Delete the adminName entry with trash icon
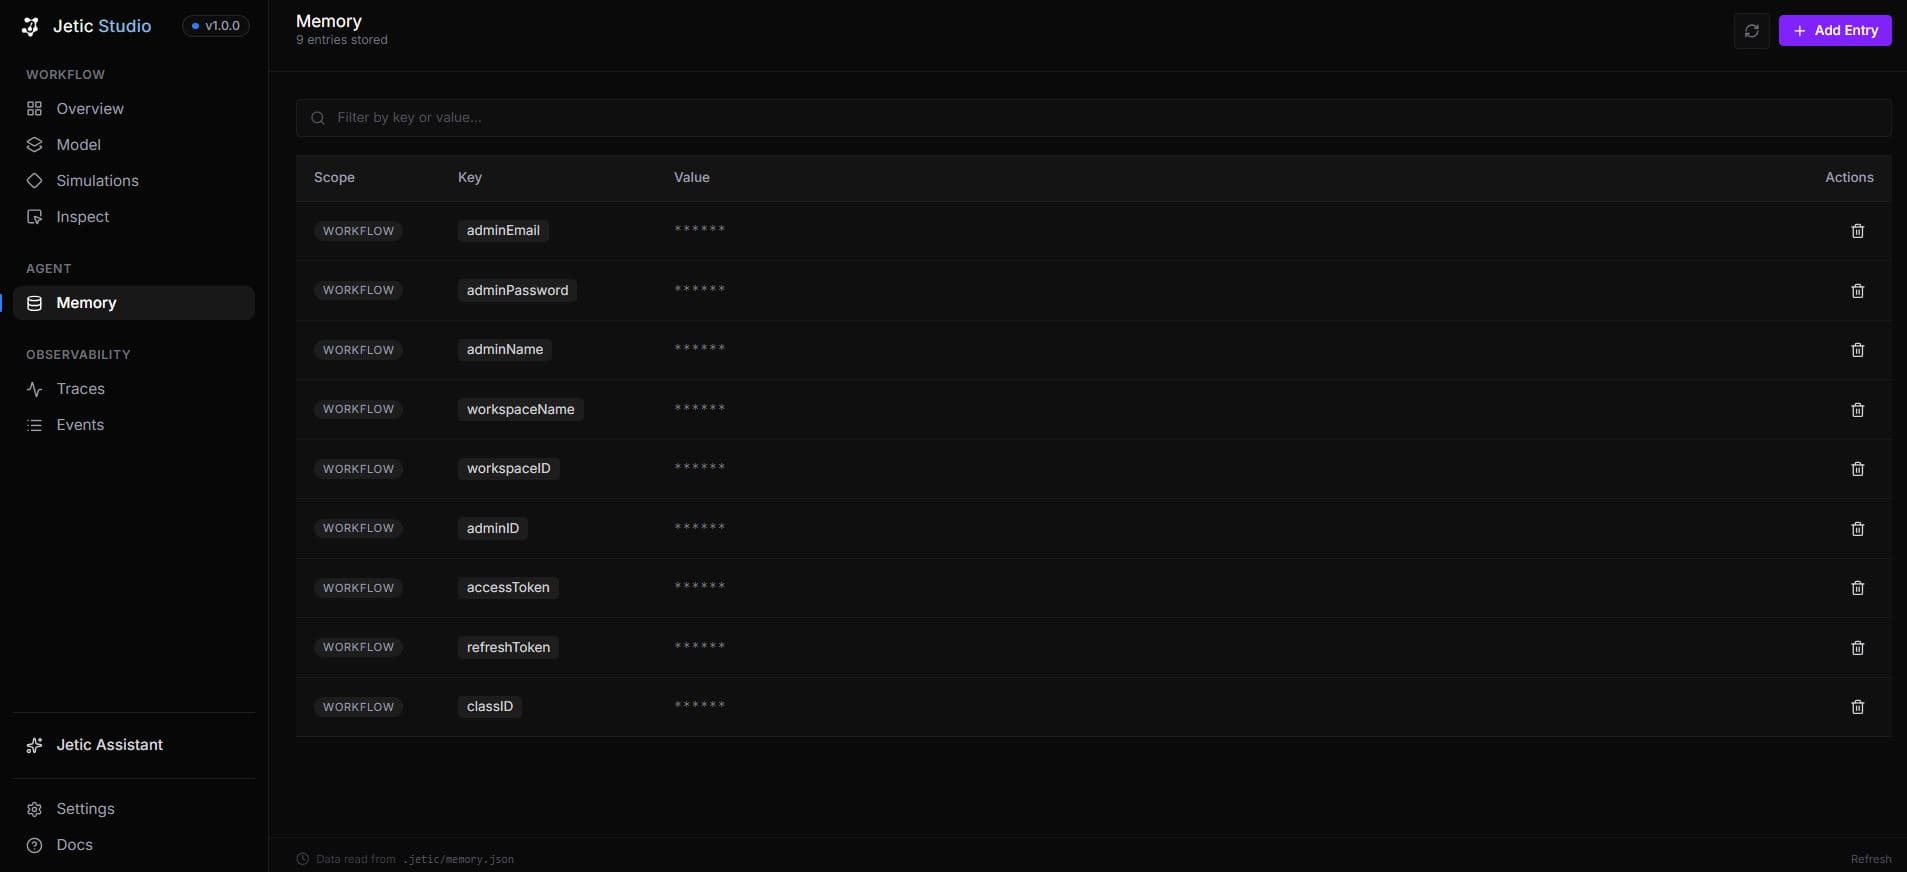Image resolution: width=1907 pixels, height=872 pixels. (1857, 350)
